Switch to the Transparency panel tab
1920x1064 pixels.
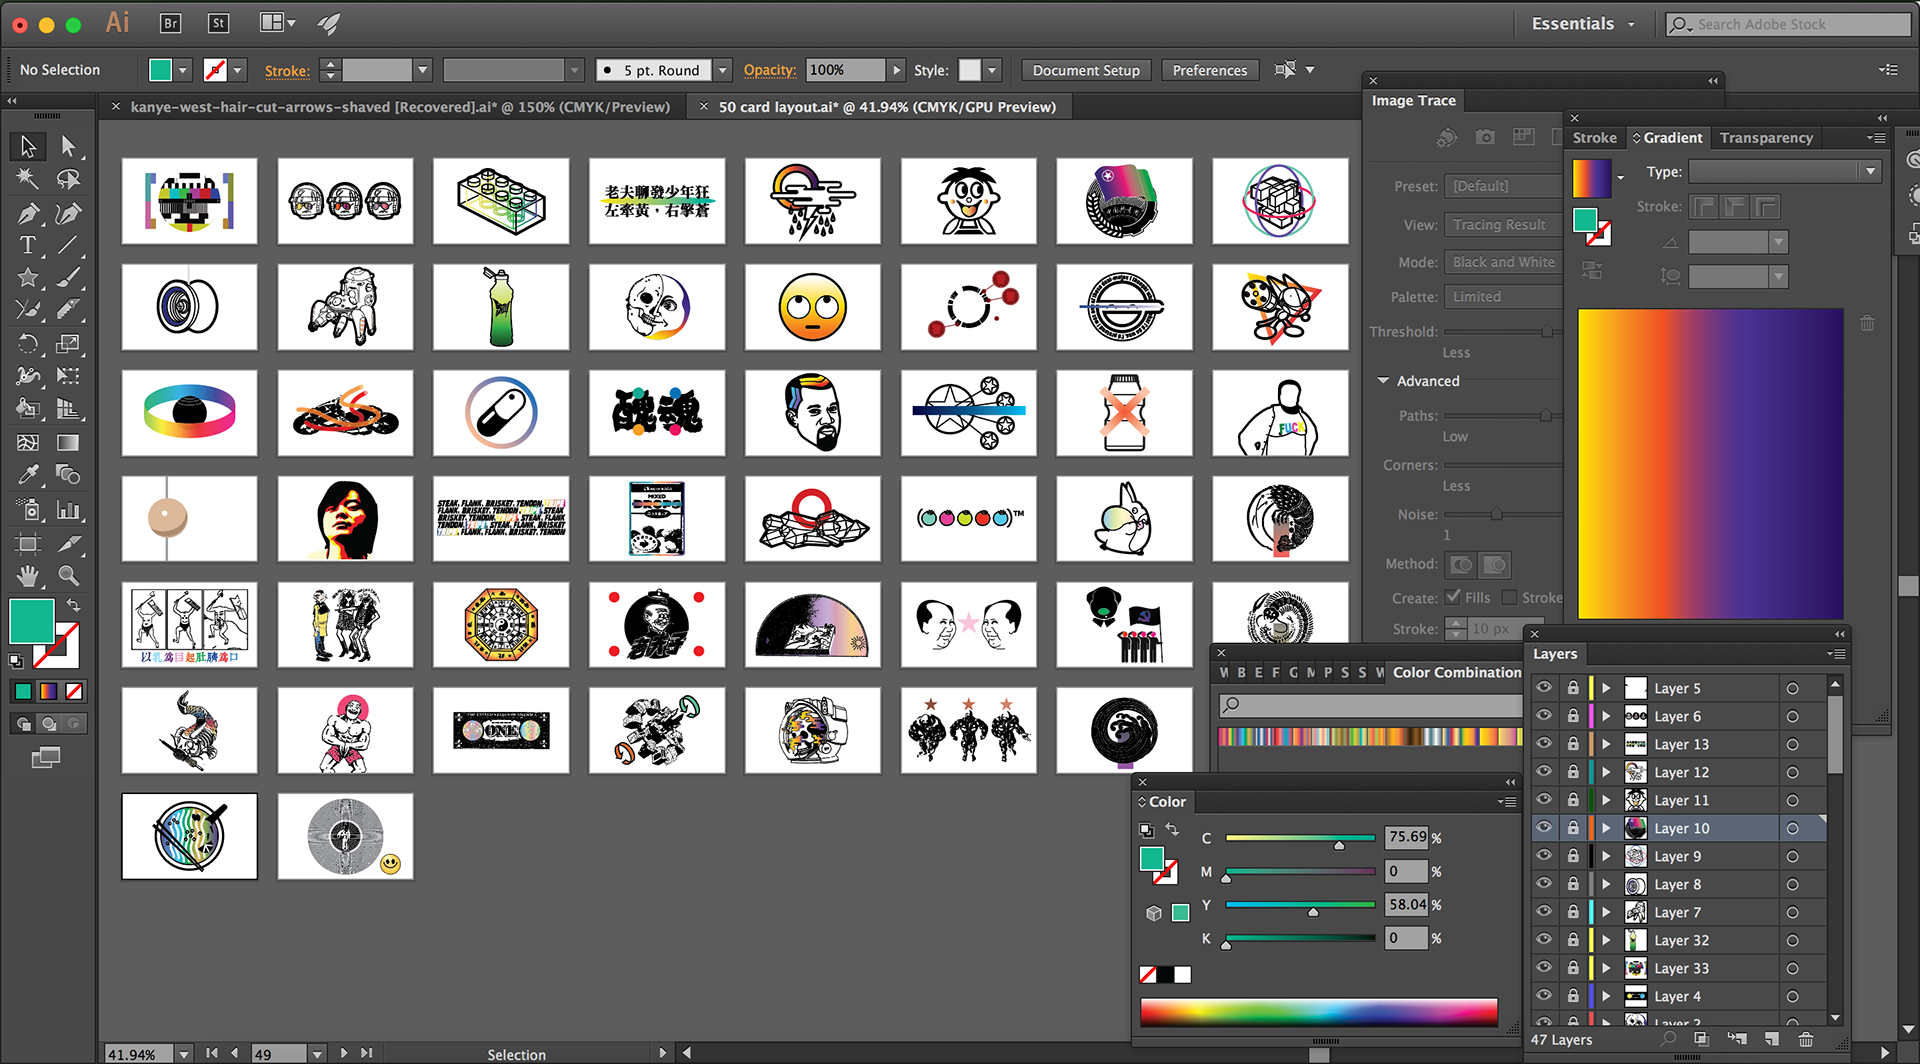(1766, 138)
